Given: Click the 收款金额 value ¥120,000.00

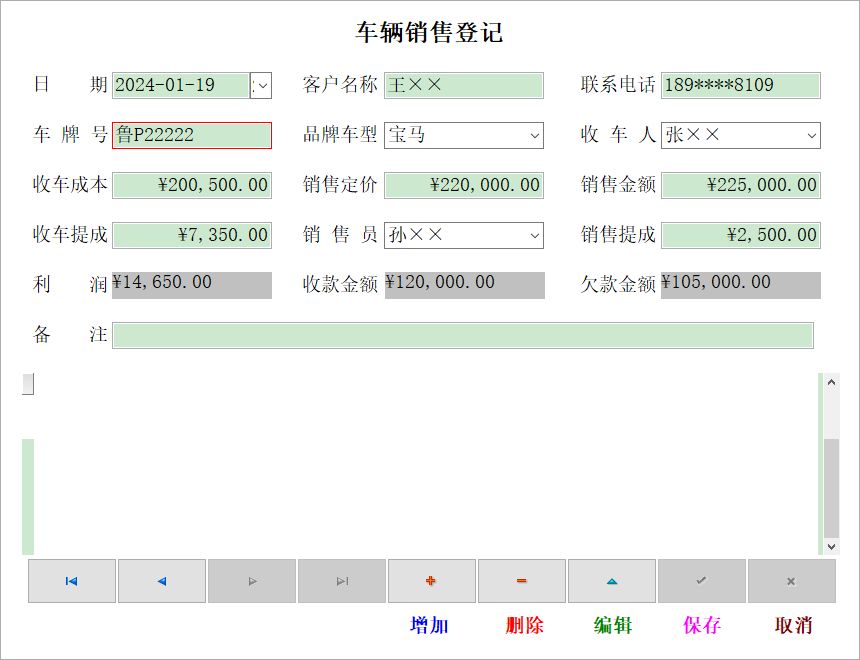Looking at the screenshot, I should [x=465, y=285].
